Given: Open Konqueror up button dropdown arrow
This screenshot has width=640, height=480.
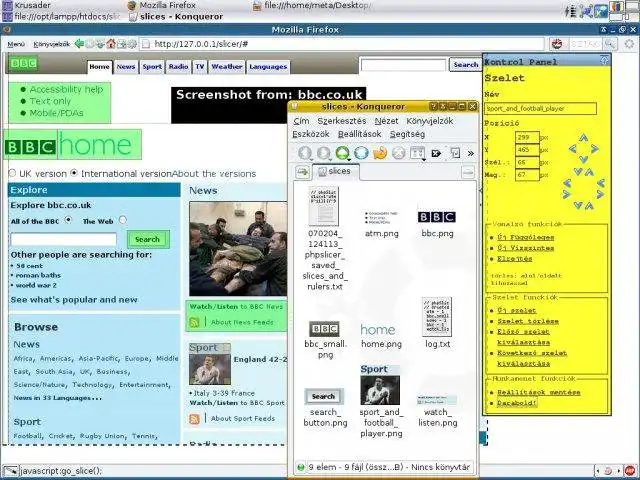Looking at the screenshot, I should pyautogui.click(x=349, y=159).
